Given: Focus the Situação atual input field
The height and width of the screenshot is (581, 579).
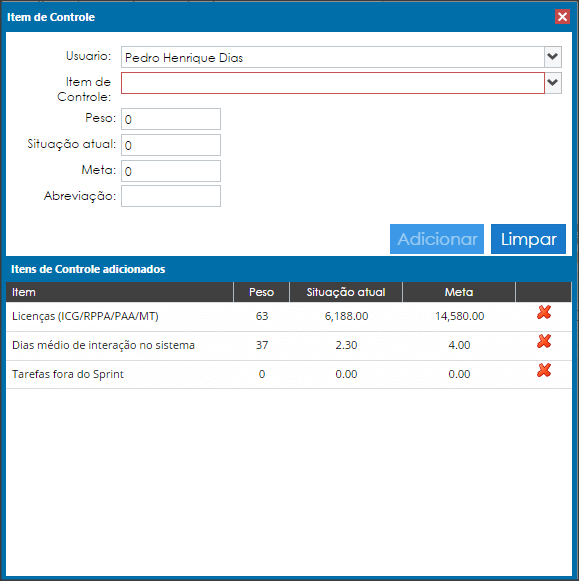Looking at the screenshot, I should pyautogui.click(x=171, y=145).
